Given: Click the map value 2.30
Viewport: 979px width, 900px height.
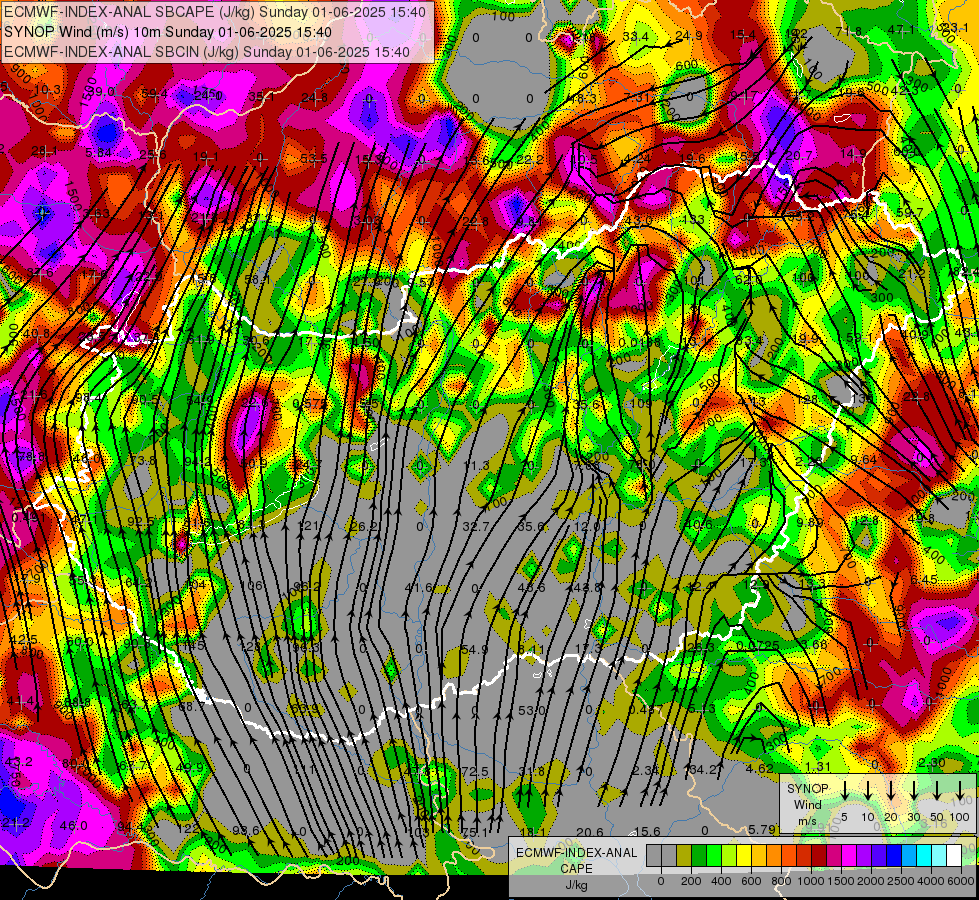Looking at the screenshot, I should coord(932,763).
